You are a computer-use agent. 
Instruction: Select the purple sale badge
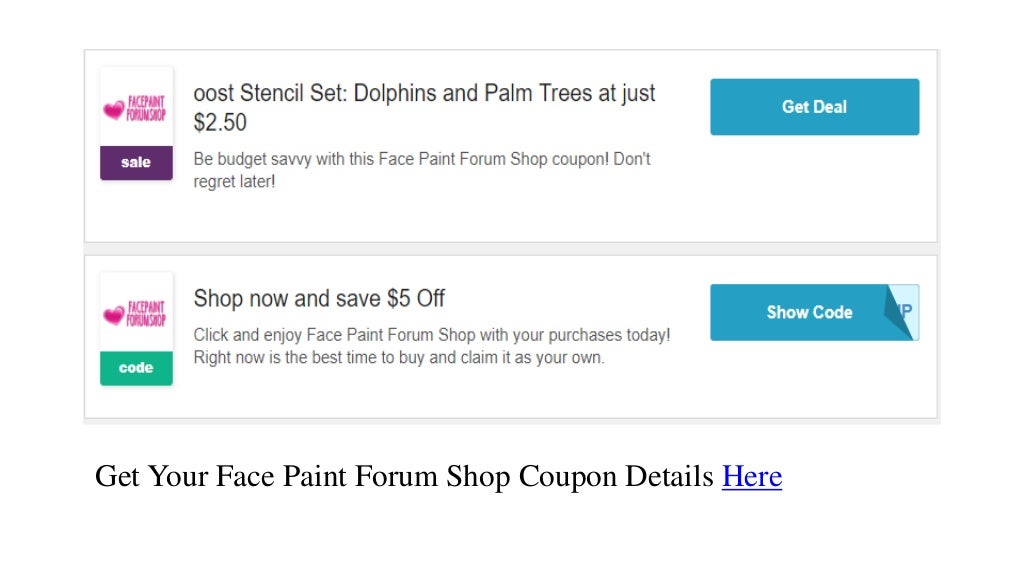(x=136, y=163)
